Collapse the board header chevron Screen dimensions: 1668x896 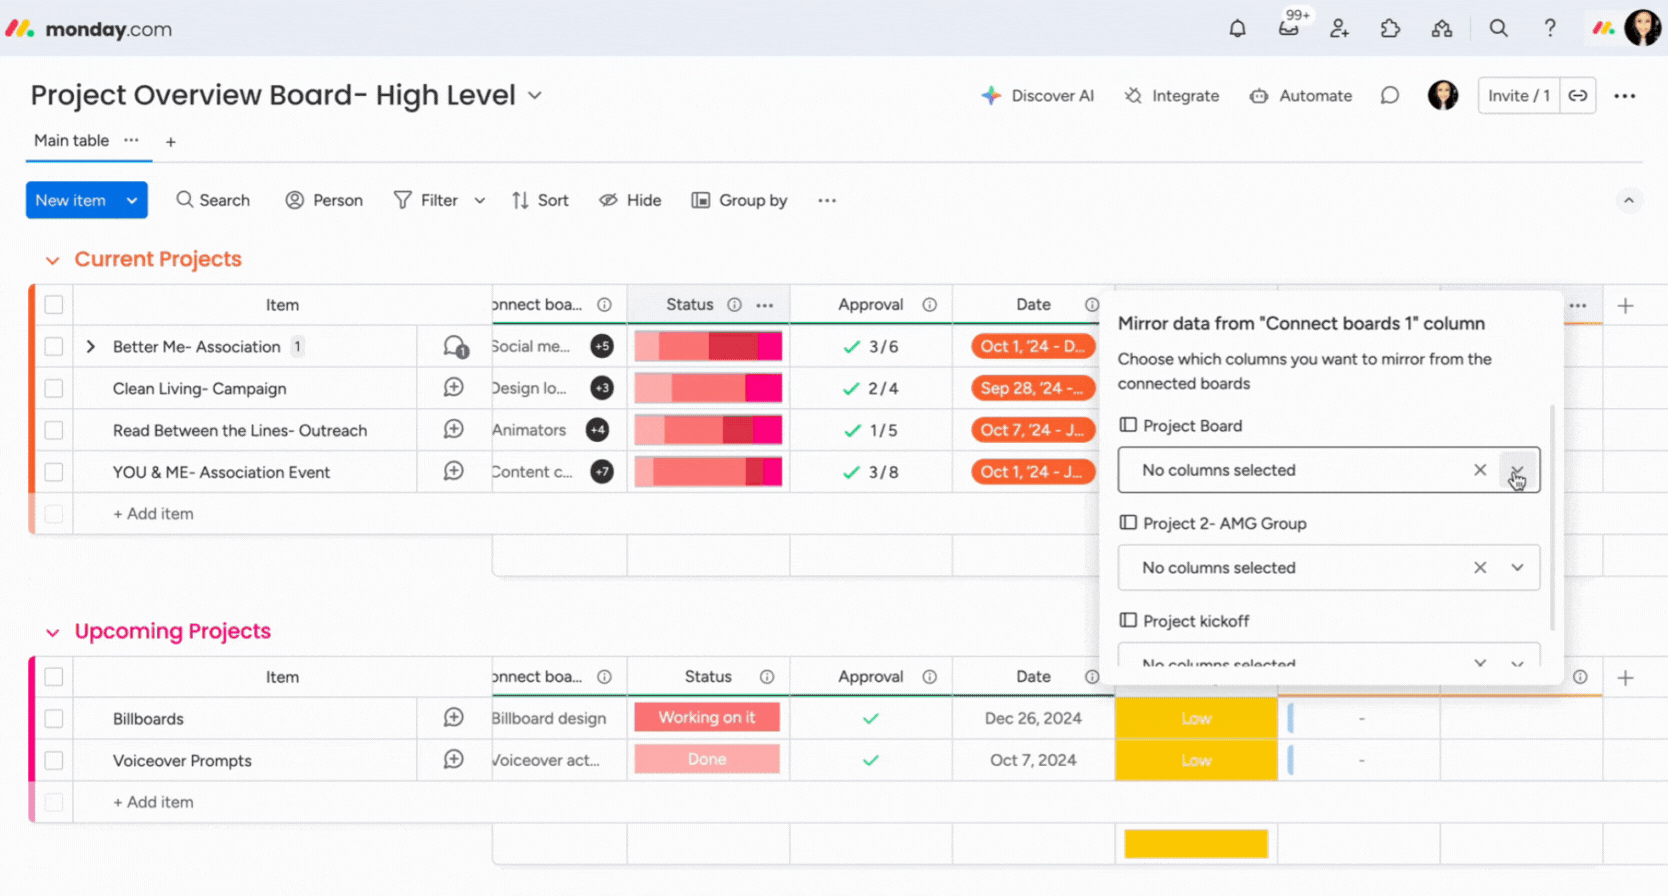(1628, 201)
